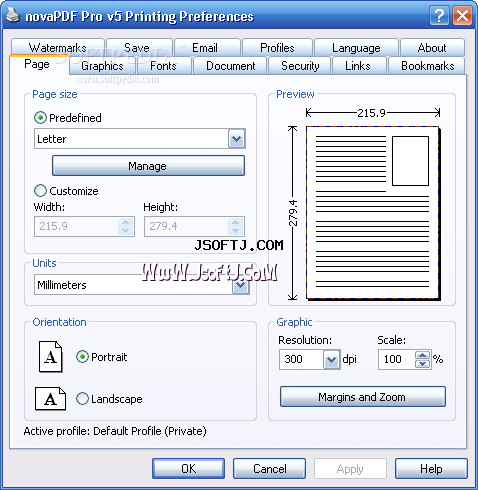Screen dimensions: 478x490
Task: Click the Apply button
Action: coord(350,469)
